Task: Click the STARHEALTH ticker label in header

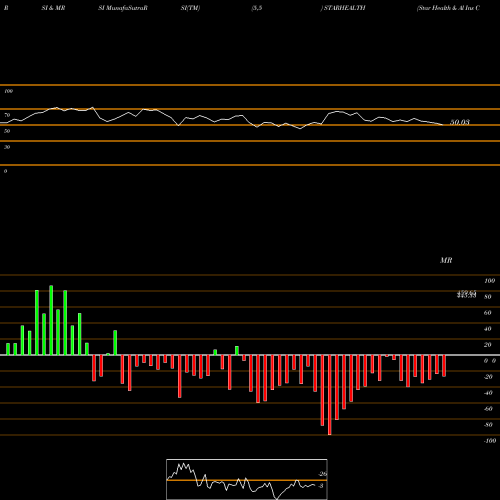Action: point(345,8)
